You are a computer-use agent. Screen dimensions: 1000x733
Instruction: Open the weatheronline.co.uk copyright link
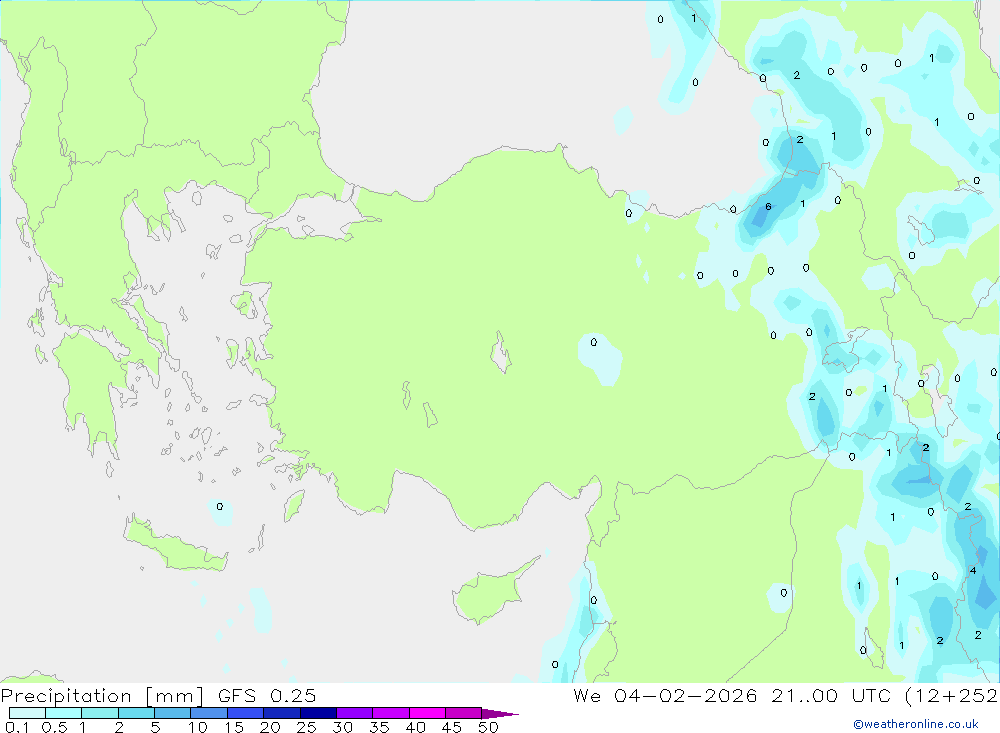click(916, 724)
